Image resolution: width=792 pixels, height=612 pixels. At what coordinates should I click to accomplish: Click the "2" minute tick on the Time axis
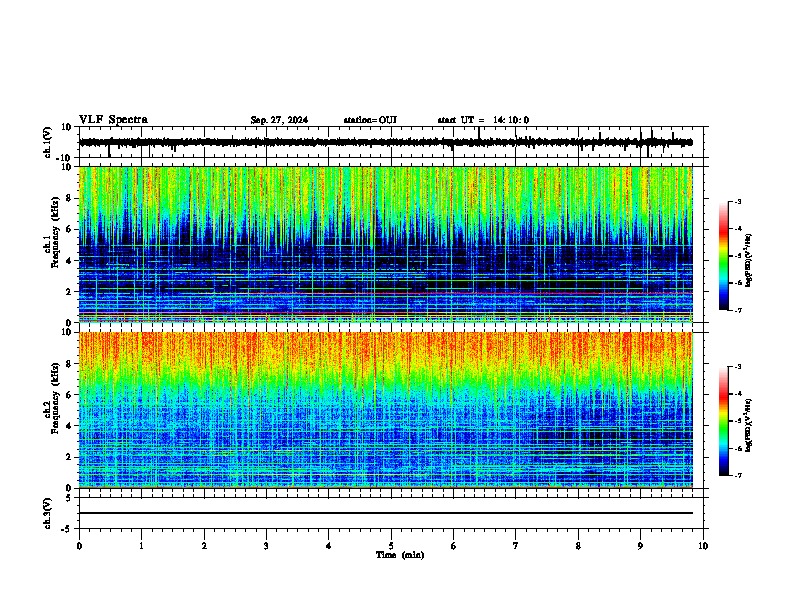(204, 546)
